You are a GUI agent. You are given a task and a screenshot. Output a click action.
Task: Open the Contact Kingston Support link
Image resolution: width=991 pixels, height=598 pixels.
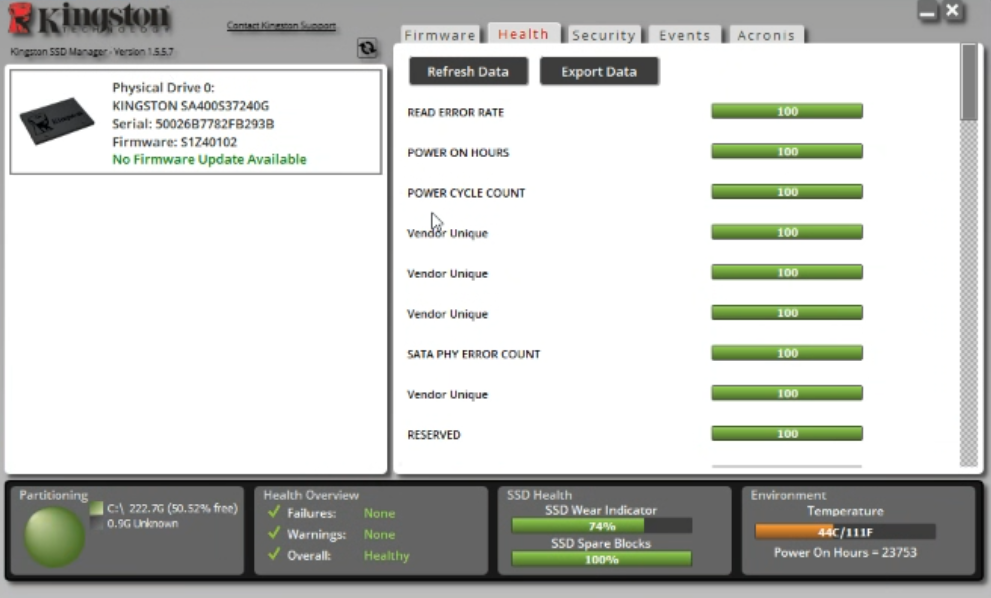point(281,25)
